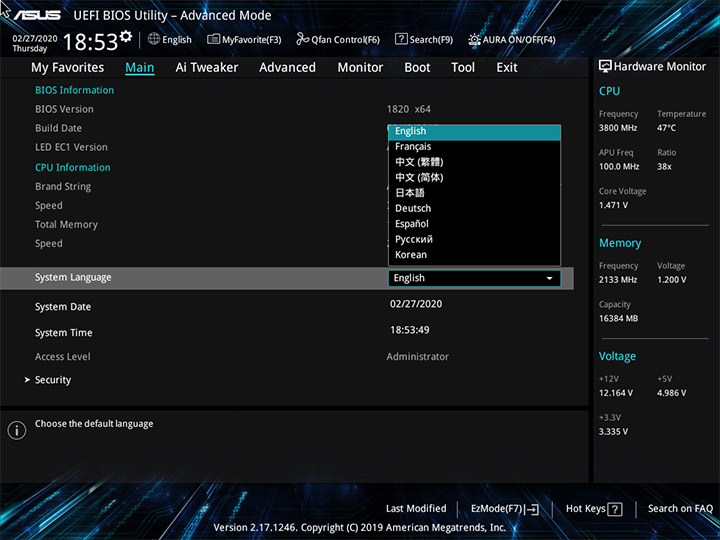
Task: Click the System Time value 18:53:49
Action: pos(410,330)
